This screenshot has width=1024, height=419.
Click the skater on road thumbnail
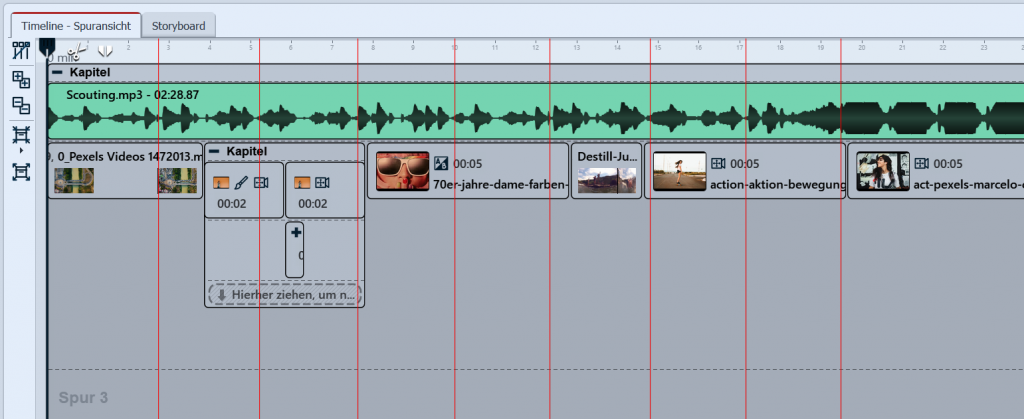(680, 171)
